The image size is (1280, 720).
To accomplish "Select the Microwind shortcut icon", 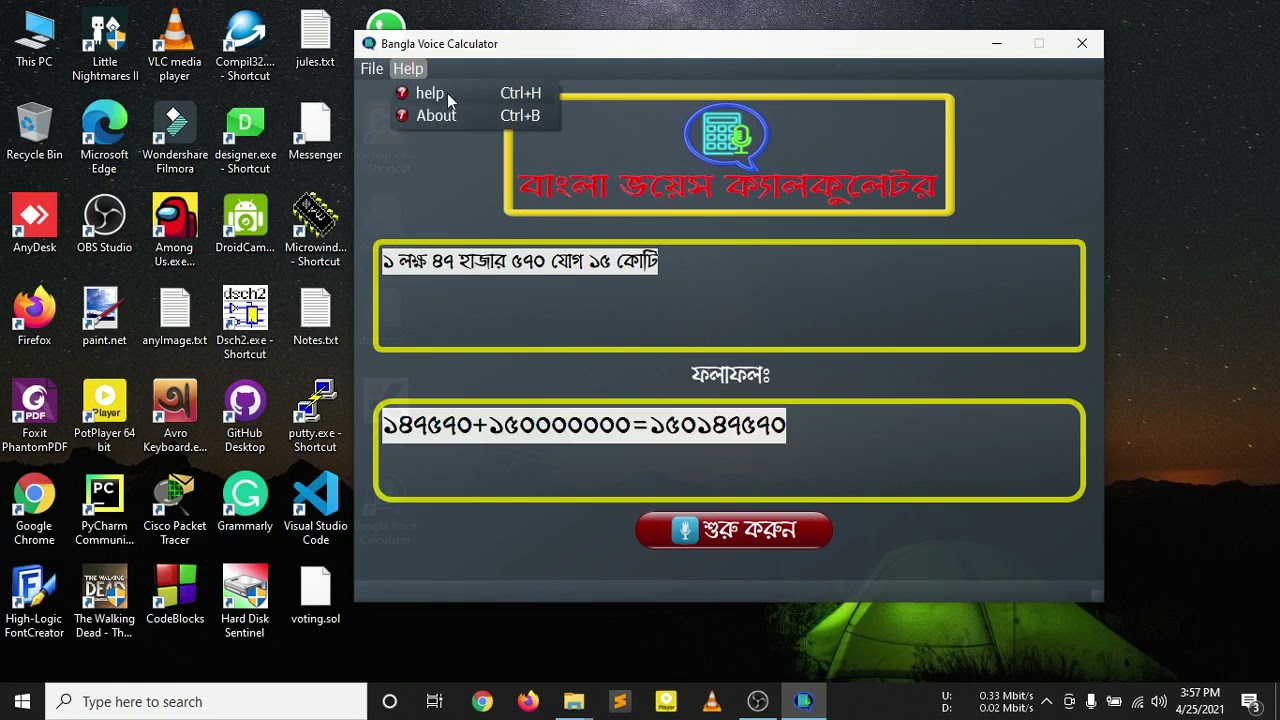I will pyautogui.click(x=315, y=232).
